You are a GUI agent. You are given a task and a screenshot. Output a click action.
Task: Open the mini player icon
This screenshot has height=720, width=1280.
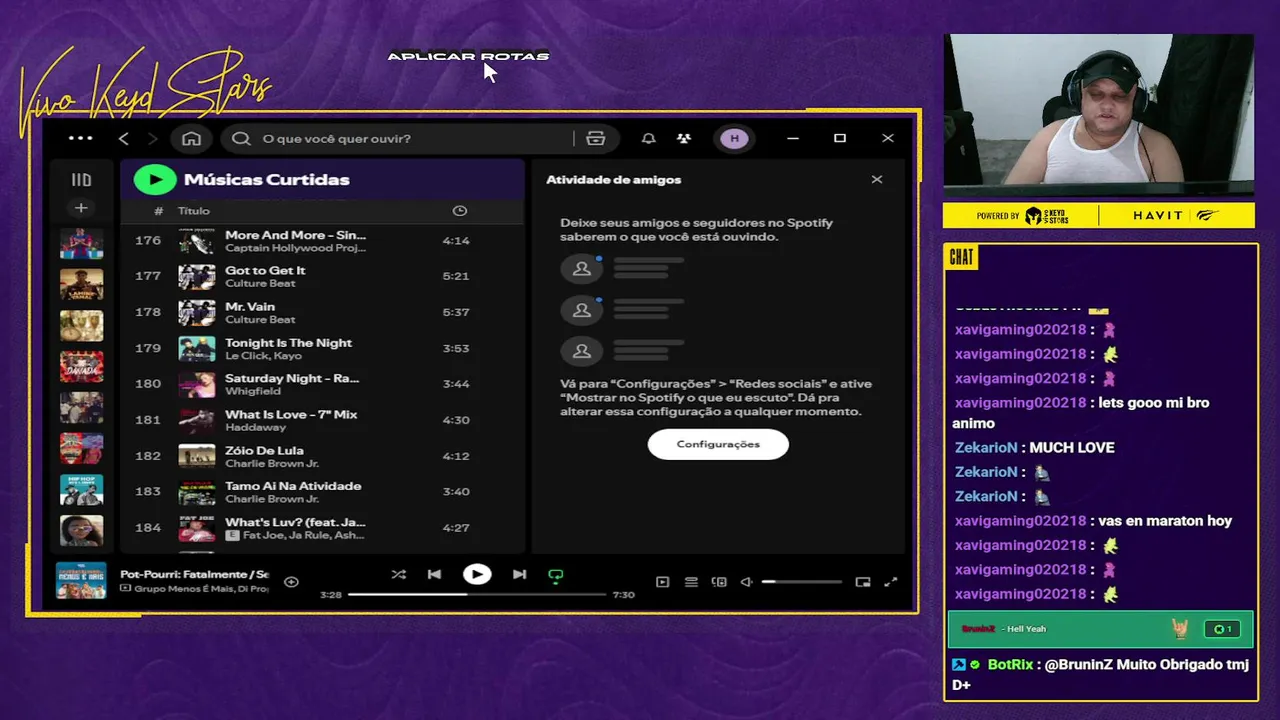click(863, 582)
